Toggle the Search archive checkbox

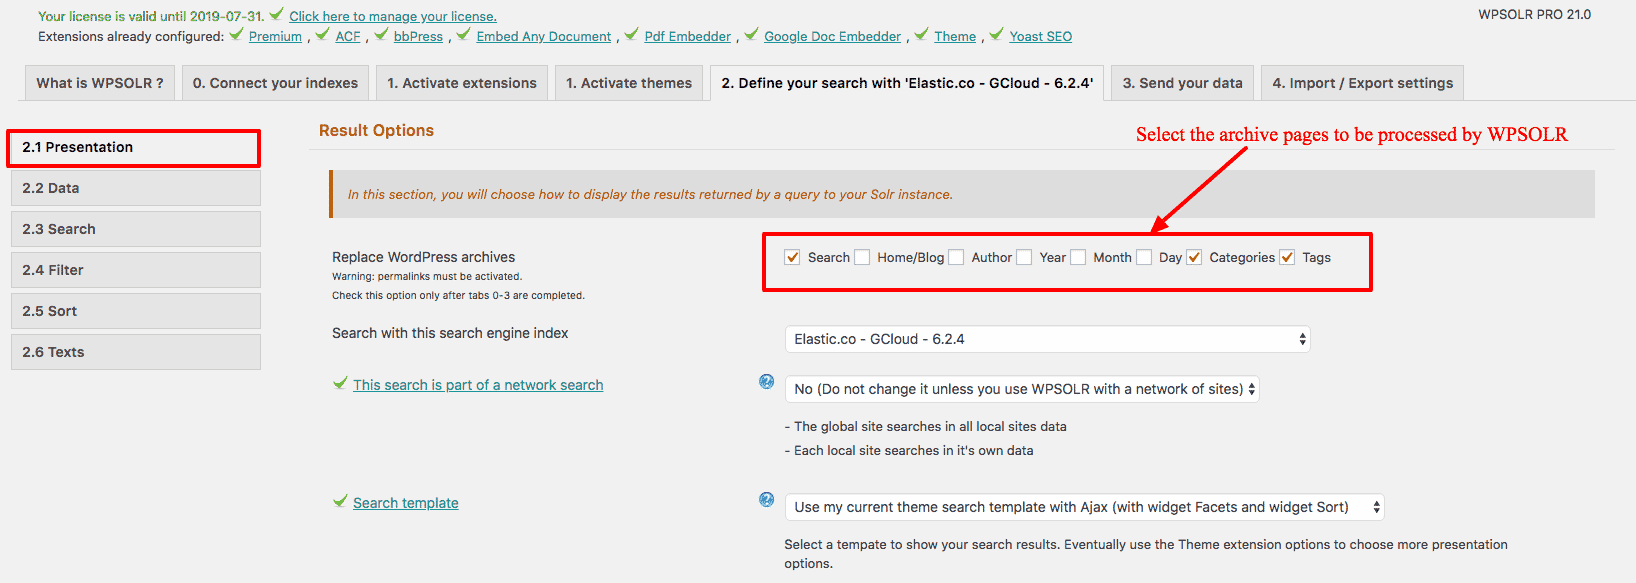793,257
